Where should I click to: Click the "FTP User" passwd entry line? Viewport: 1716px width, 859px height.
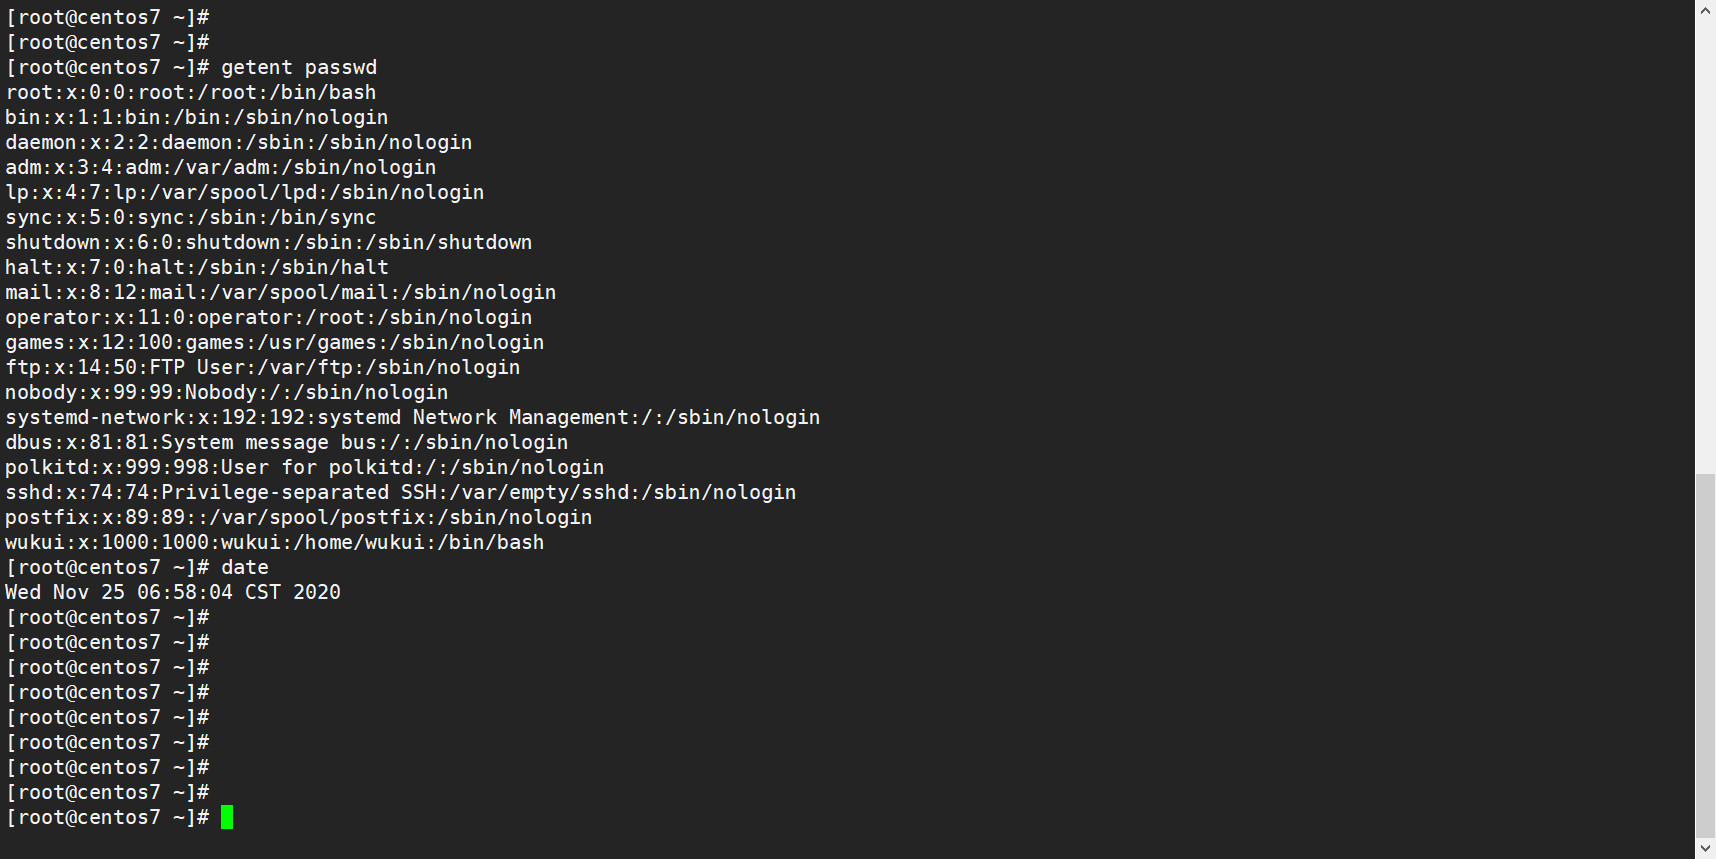(262, 368)
